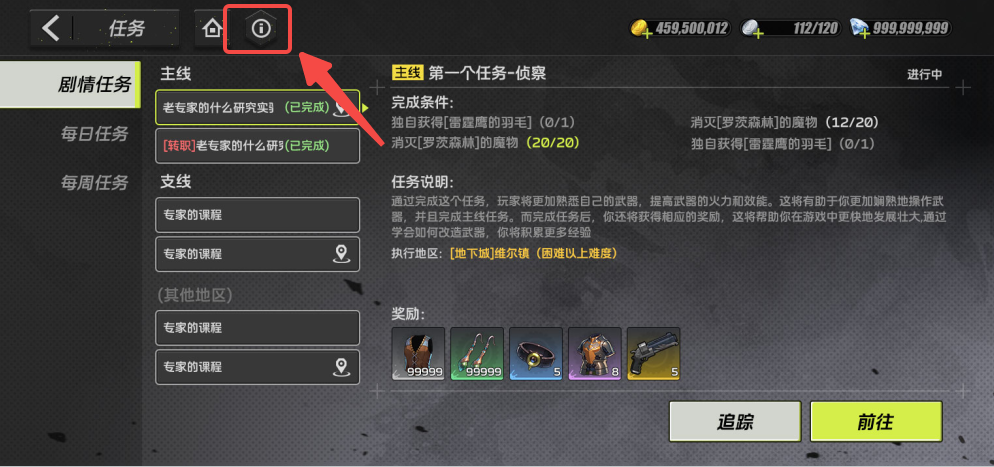This screenshot has height=467, width=994.
Task: Select the revolver gun reward item
Action: [654, 354]
